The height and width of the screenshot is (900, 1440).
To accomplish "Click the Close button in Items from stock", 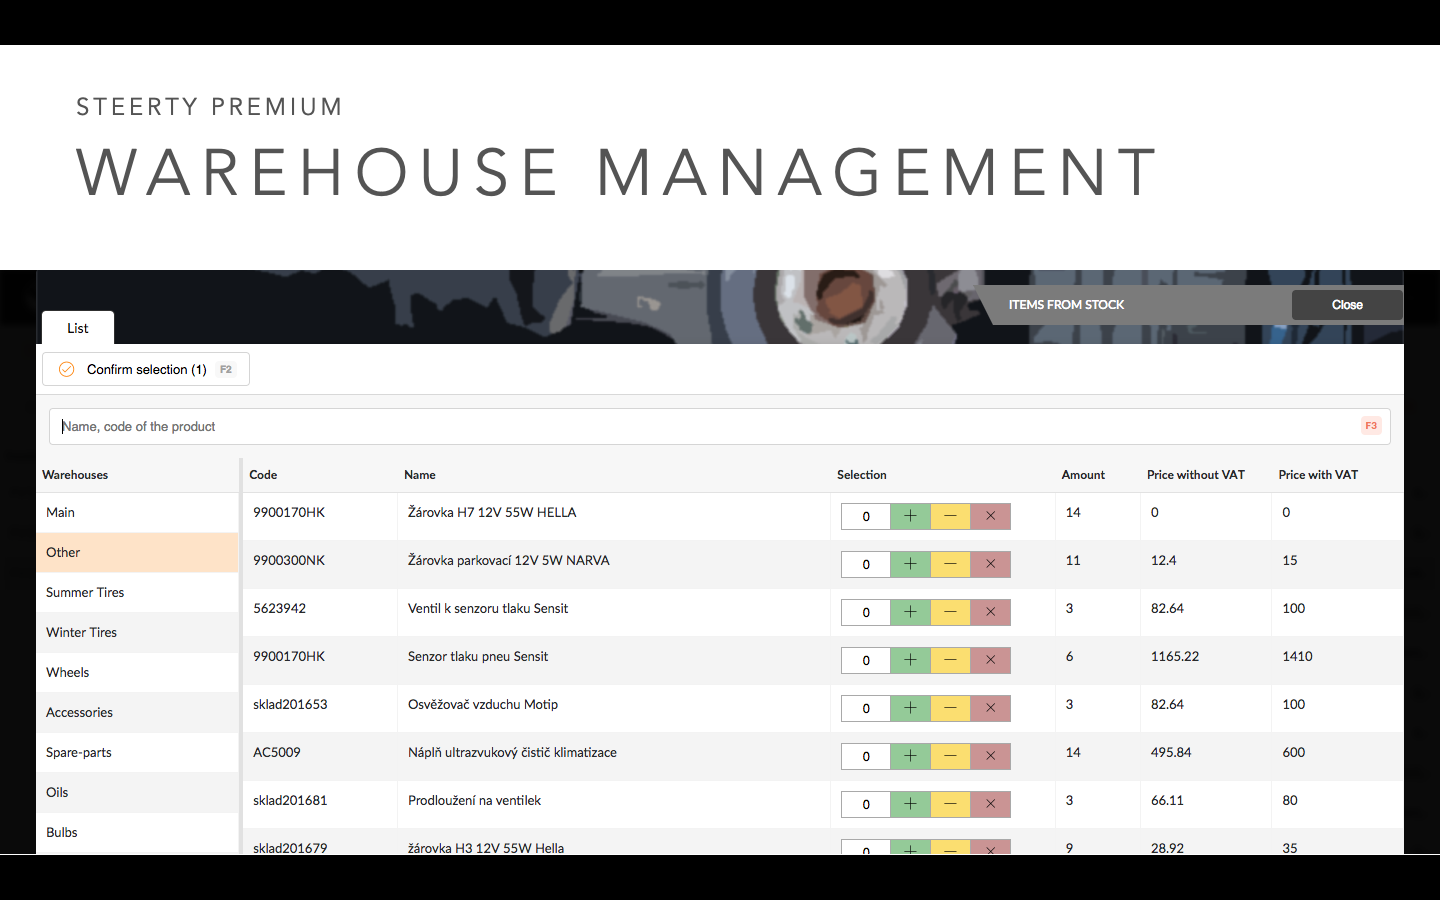I will coord(1347,305).
